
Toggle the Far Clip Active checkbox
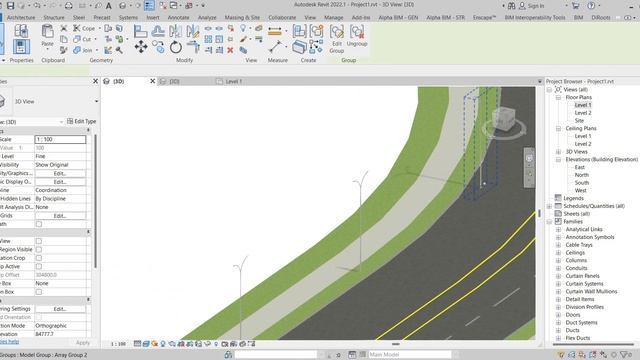click(x=39, y=267)
